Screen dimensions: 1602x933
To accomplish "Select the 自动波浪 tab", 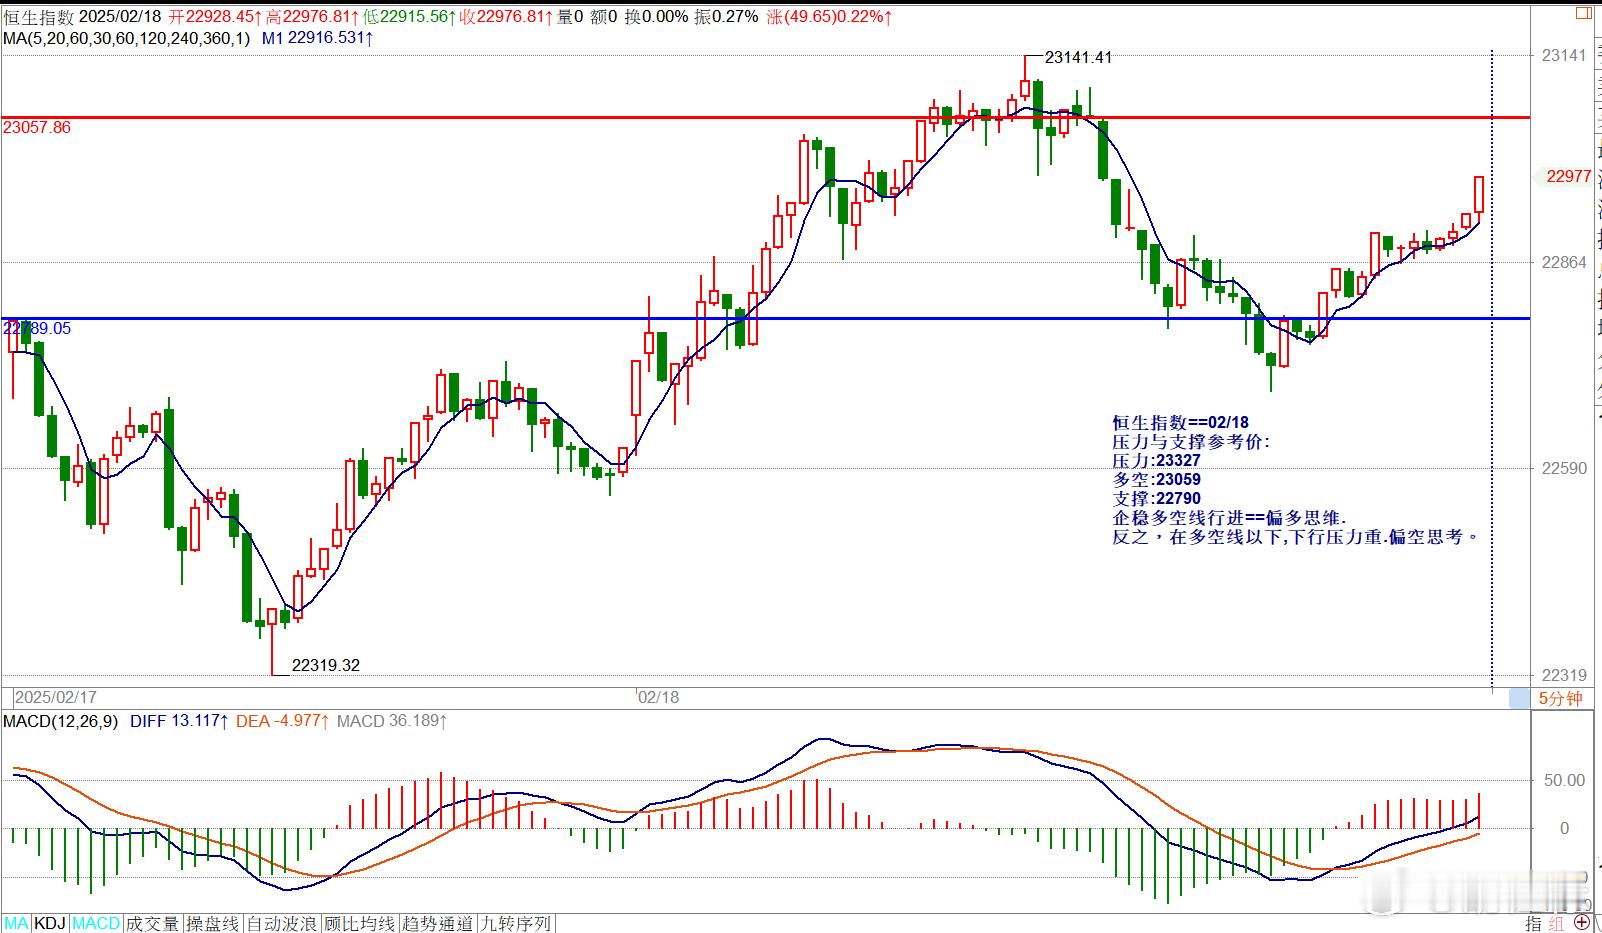I will (x=282, y=924).
